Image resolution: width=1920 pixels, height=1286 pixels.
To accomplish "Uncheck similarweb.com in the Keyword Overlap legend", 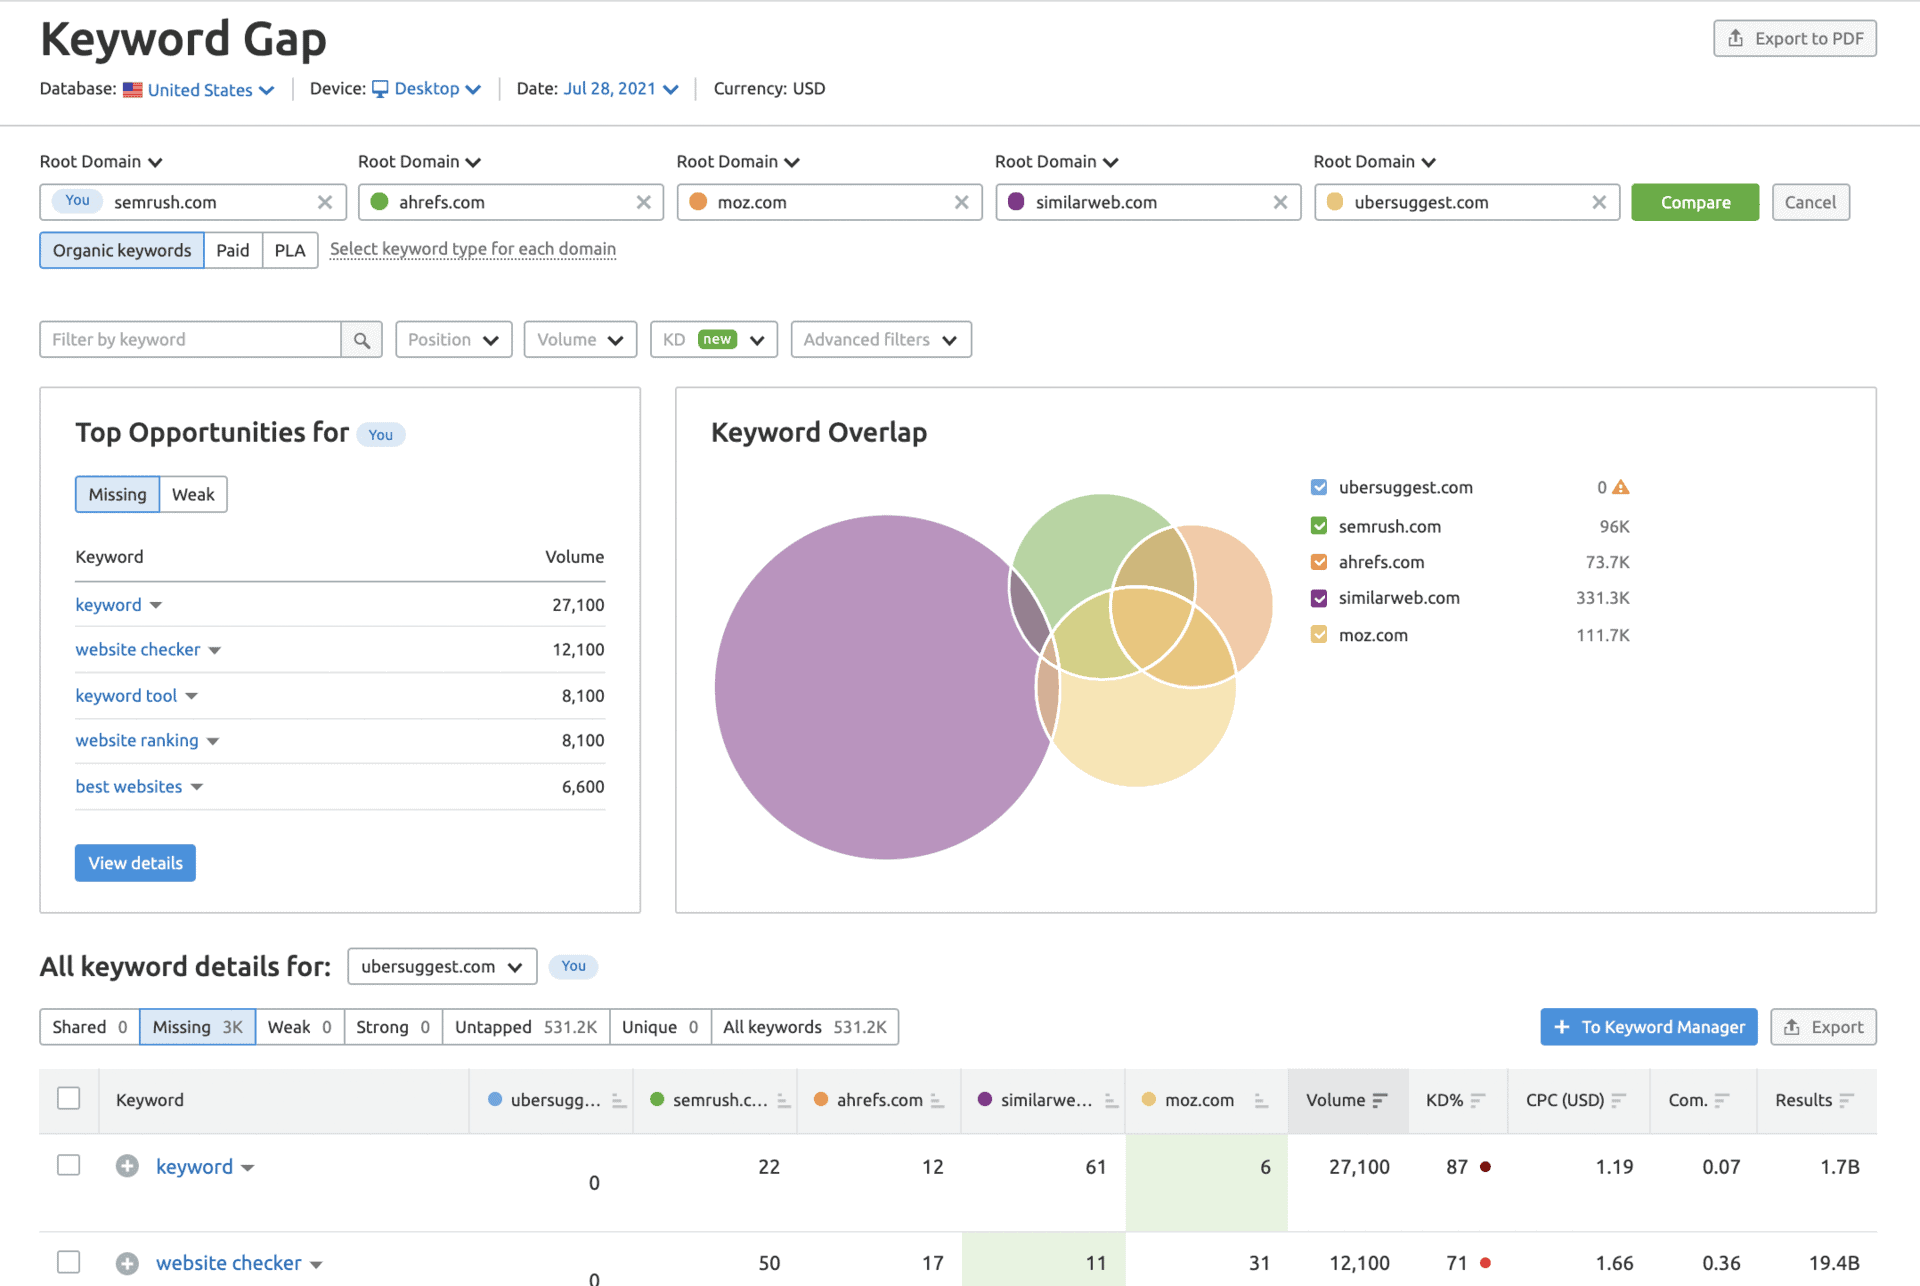I will click(1319, 598).
